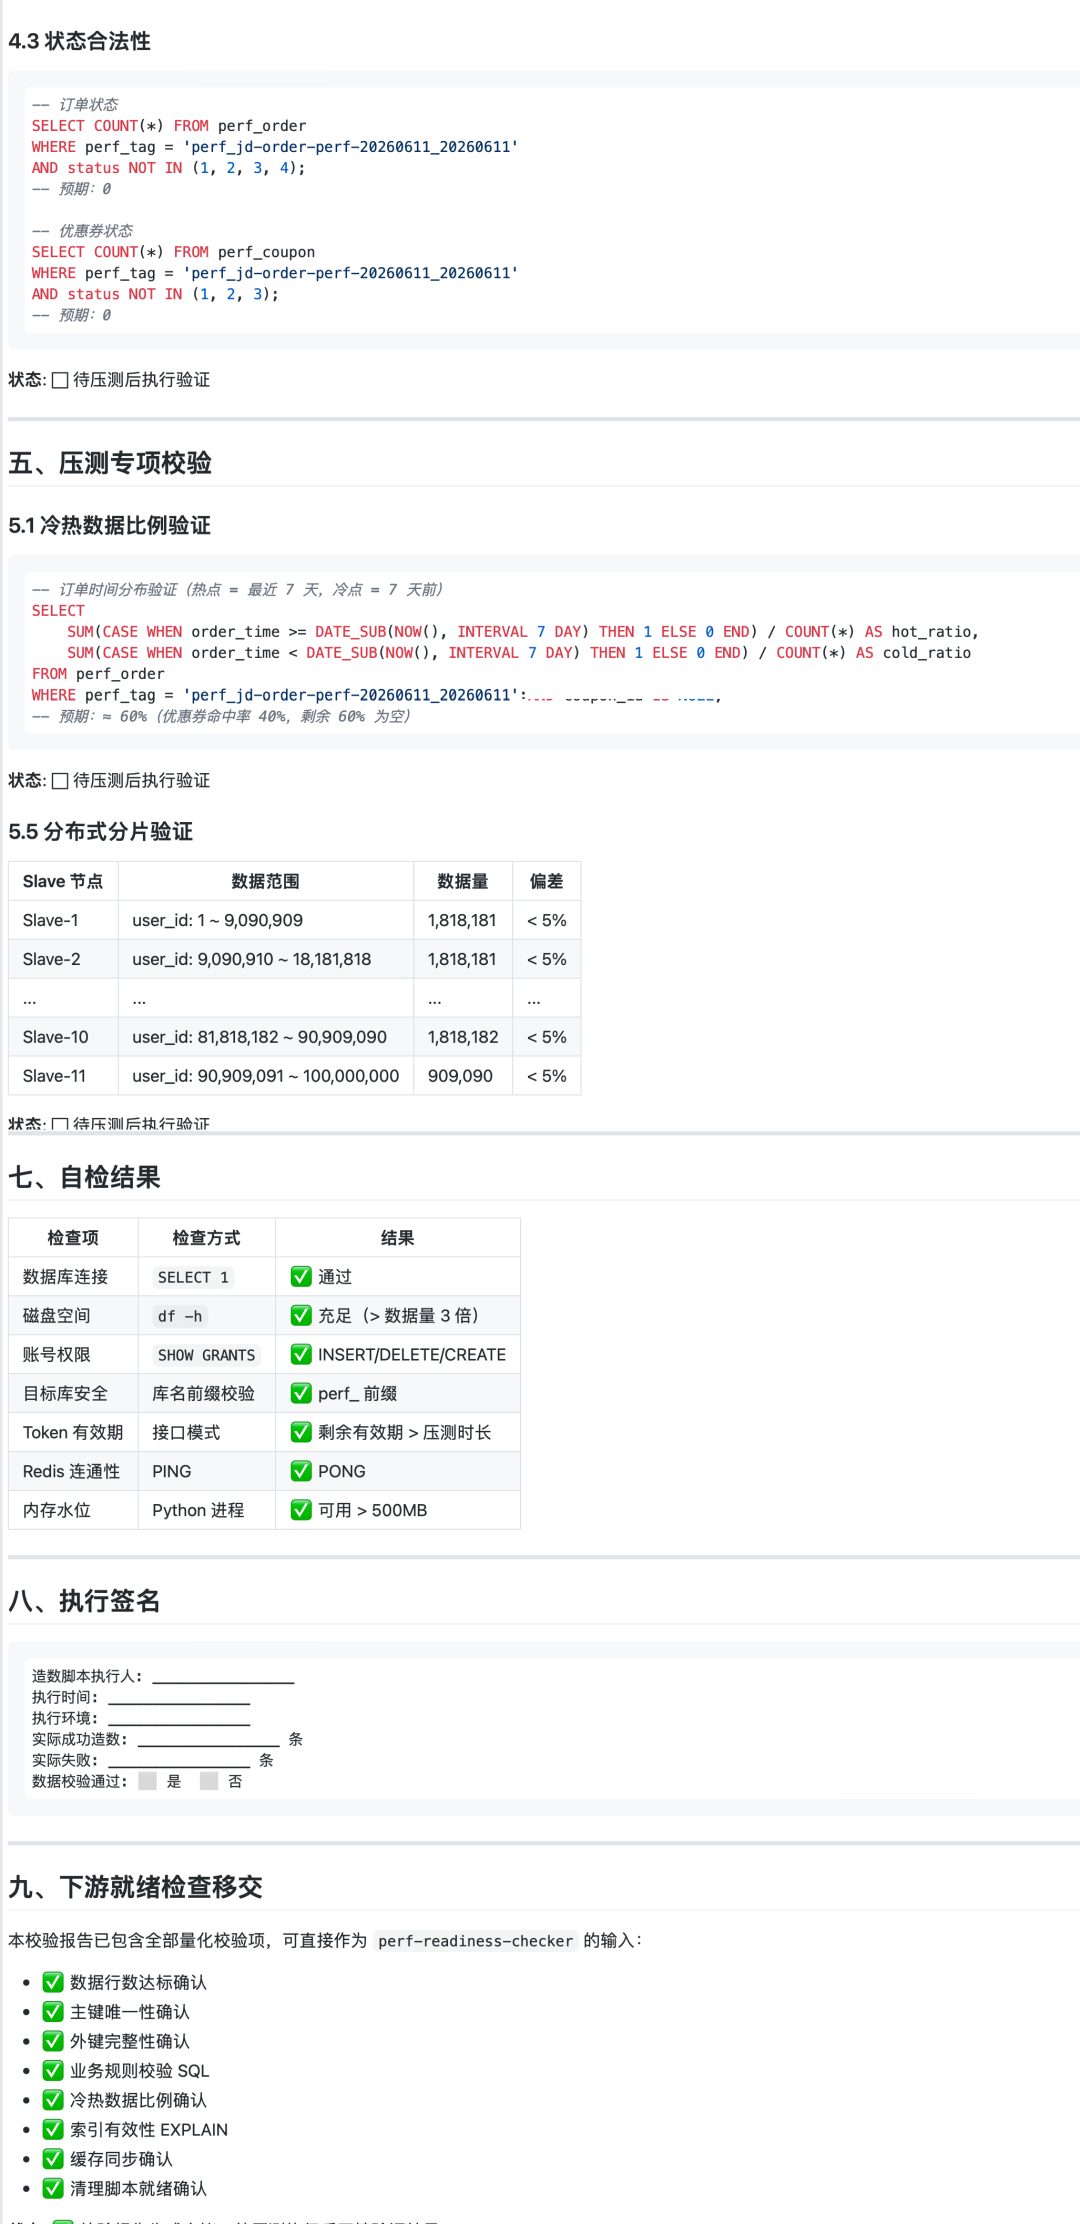Click the check icon for 业务规则校验 SQL
This screenshot has height=2224, width=1080.
tap(53, 2070)
